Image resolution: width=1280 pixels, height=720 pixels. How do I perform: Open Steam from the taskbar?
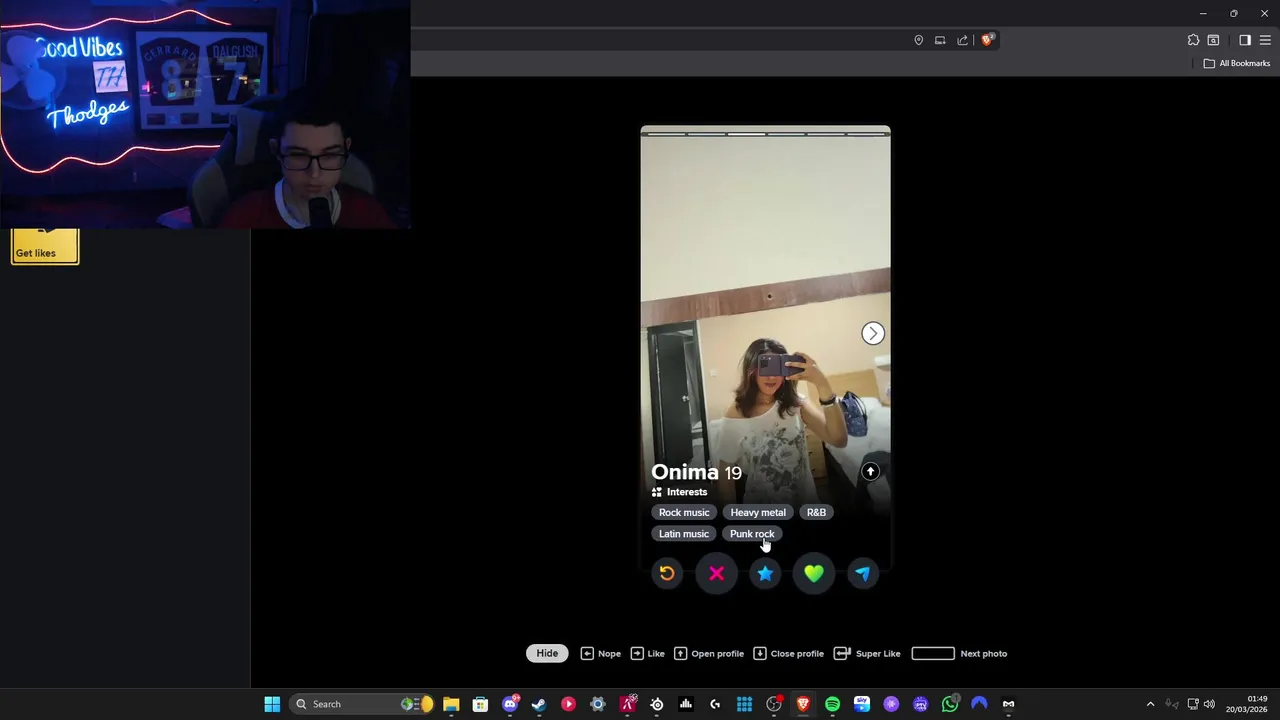[x=539, y=704]
